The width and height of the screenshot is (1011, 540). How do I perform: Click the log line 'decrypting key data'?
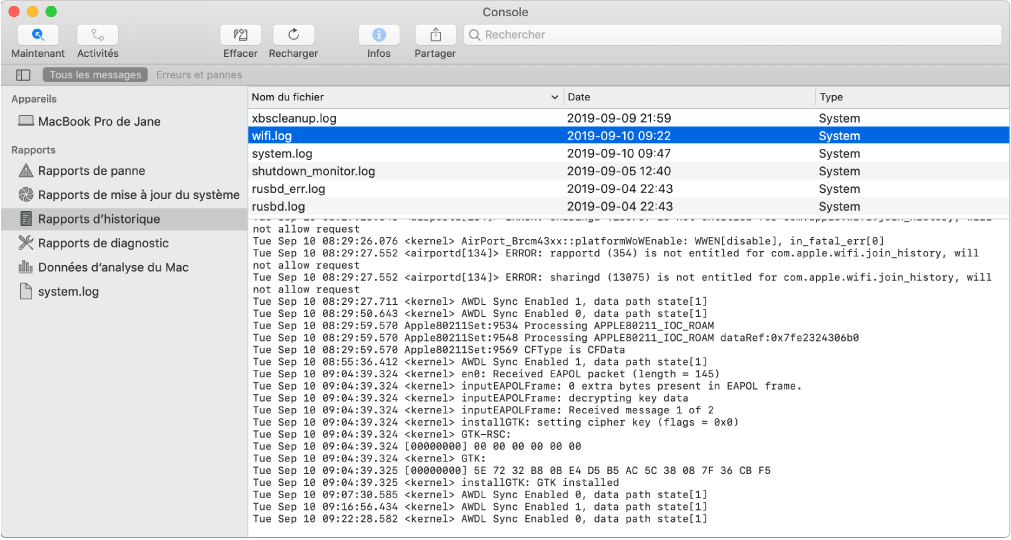[471, 398]
